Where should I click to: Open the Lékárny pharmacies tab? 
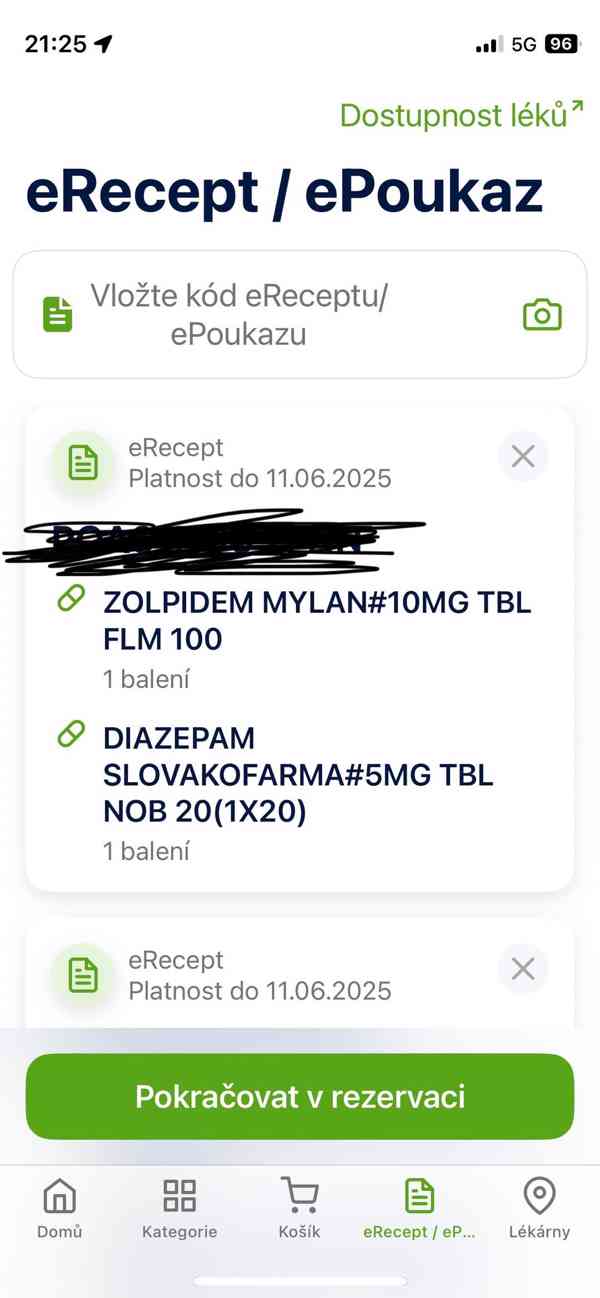(x=540, y=1208)
